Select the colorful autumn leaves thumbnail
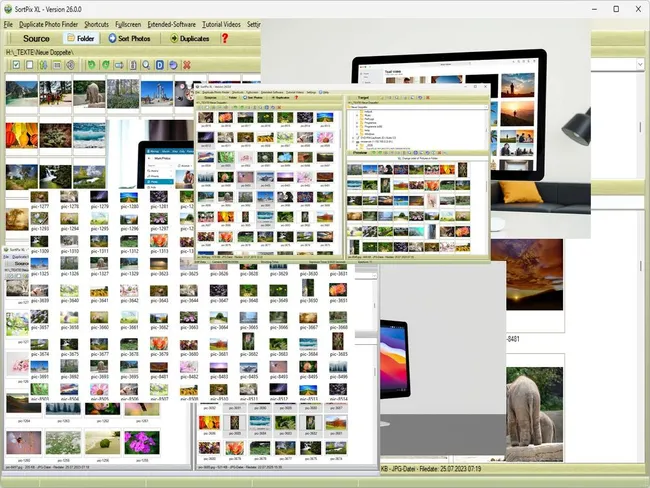This screenshot has width=650, height=488. point(22,135)
